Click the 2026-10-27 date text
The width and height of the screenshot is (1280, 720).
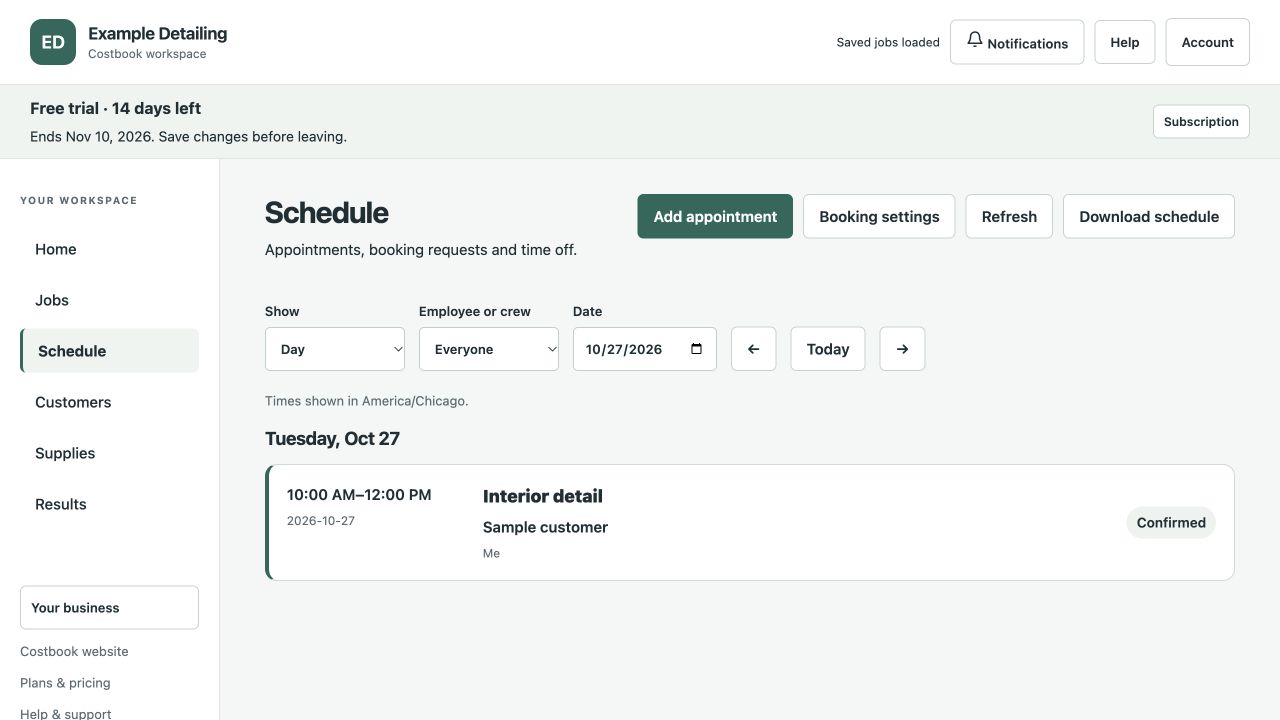pyautogui.click(x=321, y=521)
